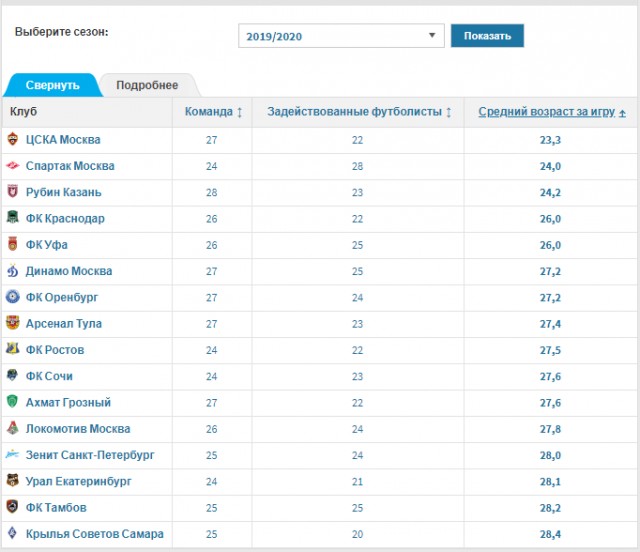Click the Клуб column header

coord(24,111)
